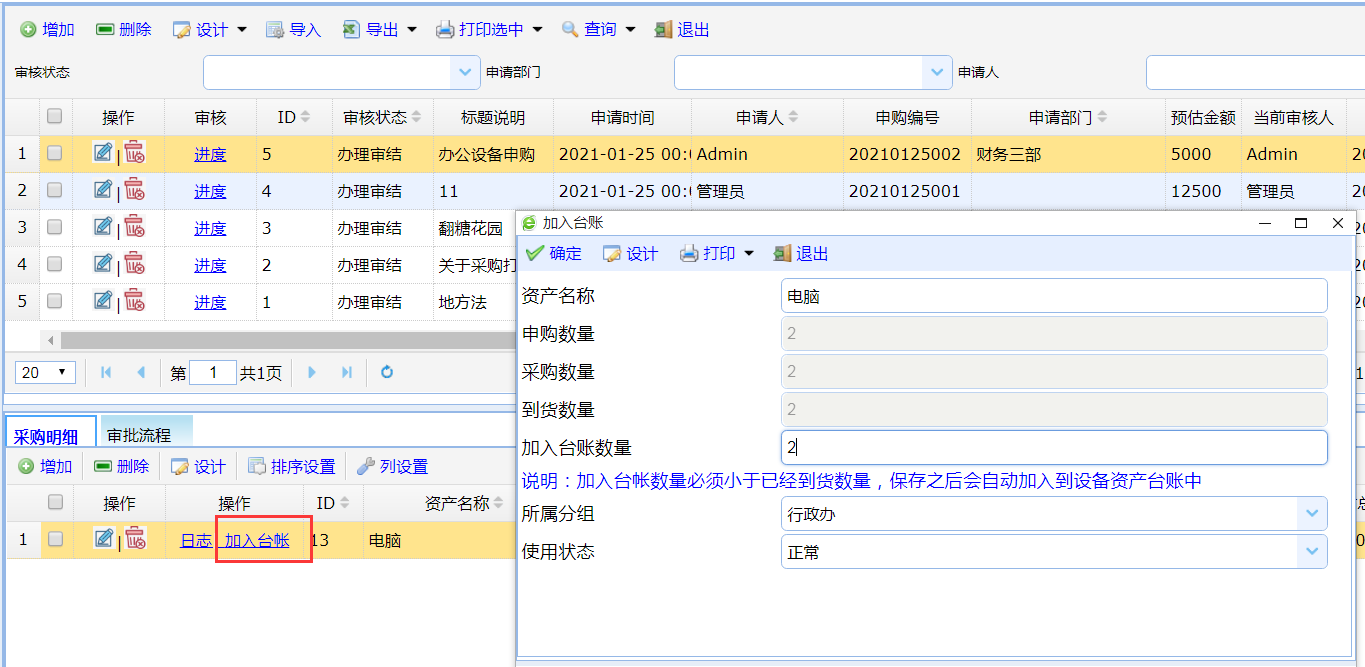
Task: Switch to the 审批流程 tab
Action: 140,435
